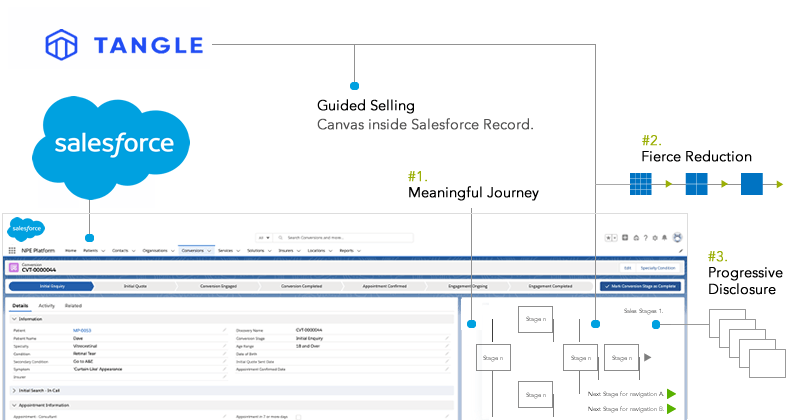Screen dimensions: 800x420
Task: Click green arrow for navigation B
Action: pyautogui.click(x=671, y=409)
